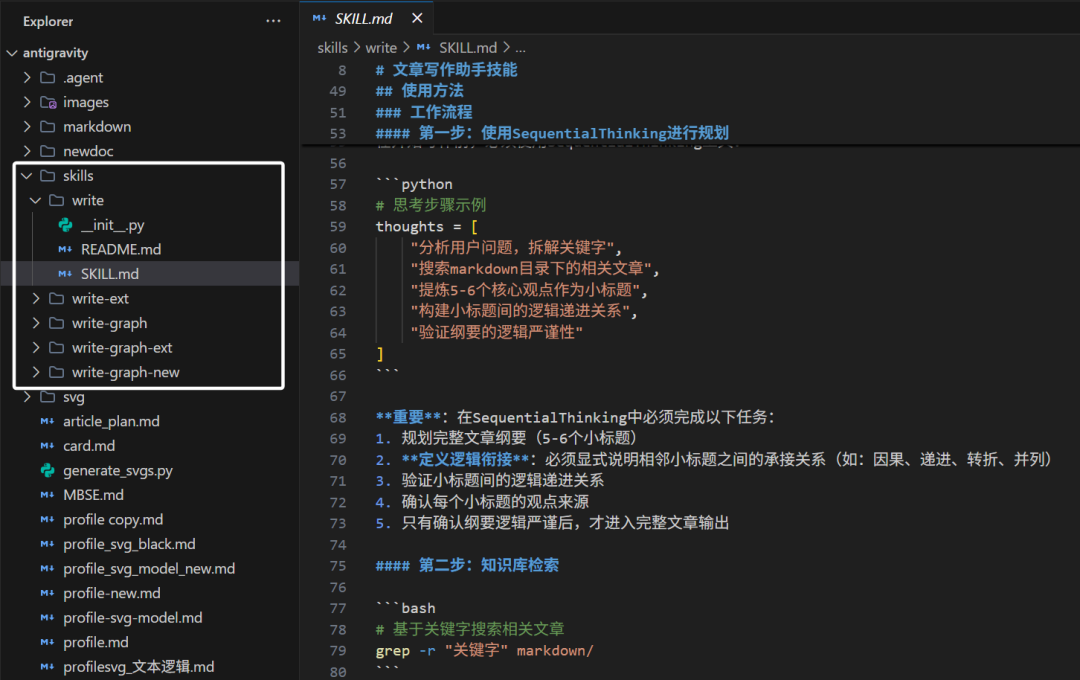
Task: Open card.md file
Action: point(89,446)
